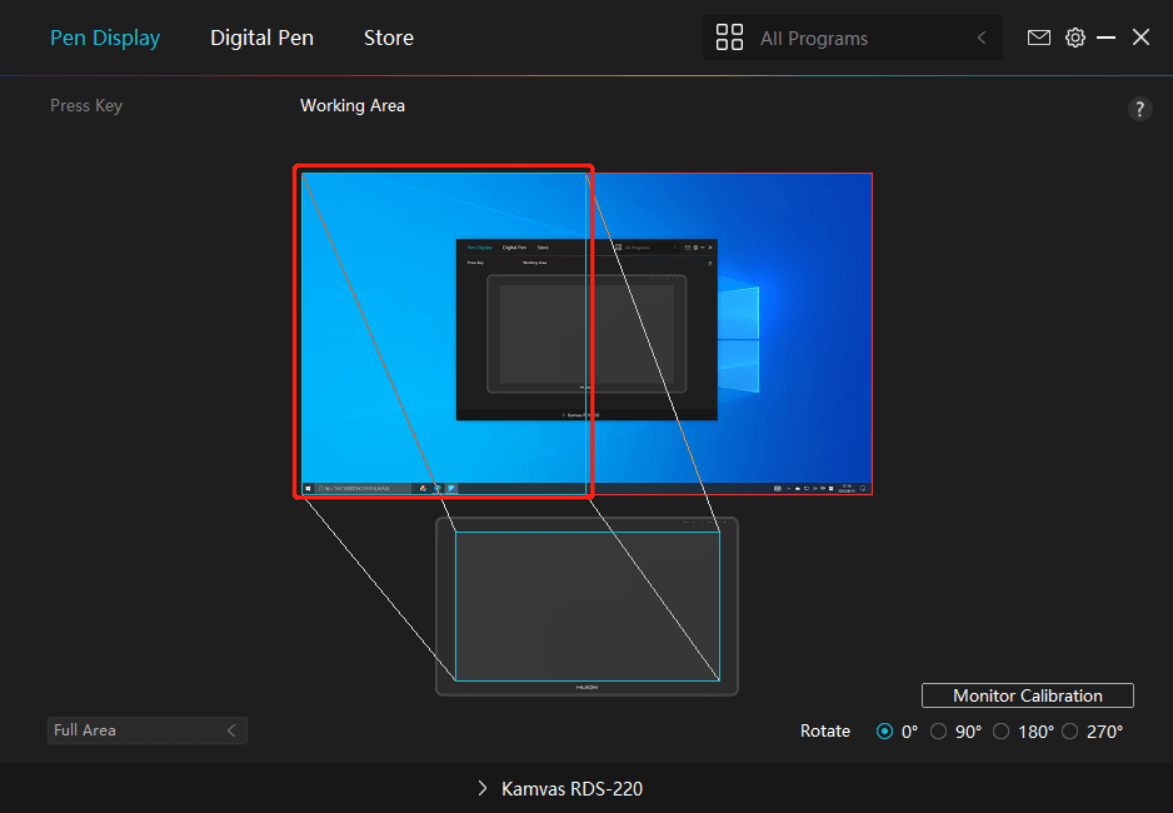Viewport: 1173px width, 813px height.
Task: Click the left monitor in the desktop preview
Action: (444, 333)
